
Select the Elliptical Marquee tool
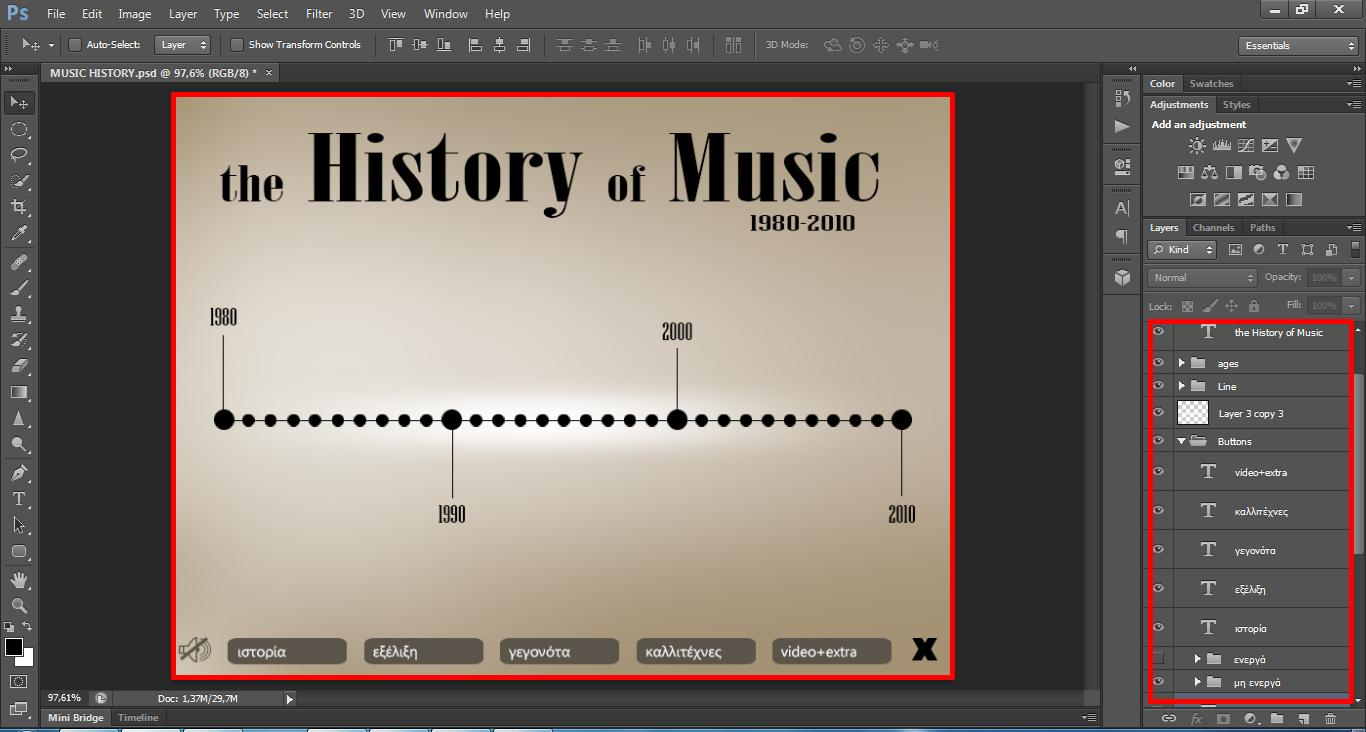point(19,129)
